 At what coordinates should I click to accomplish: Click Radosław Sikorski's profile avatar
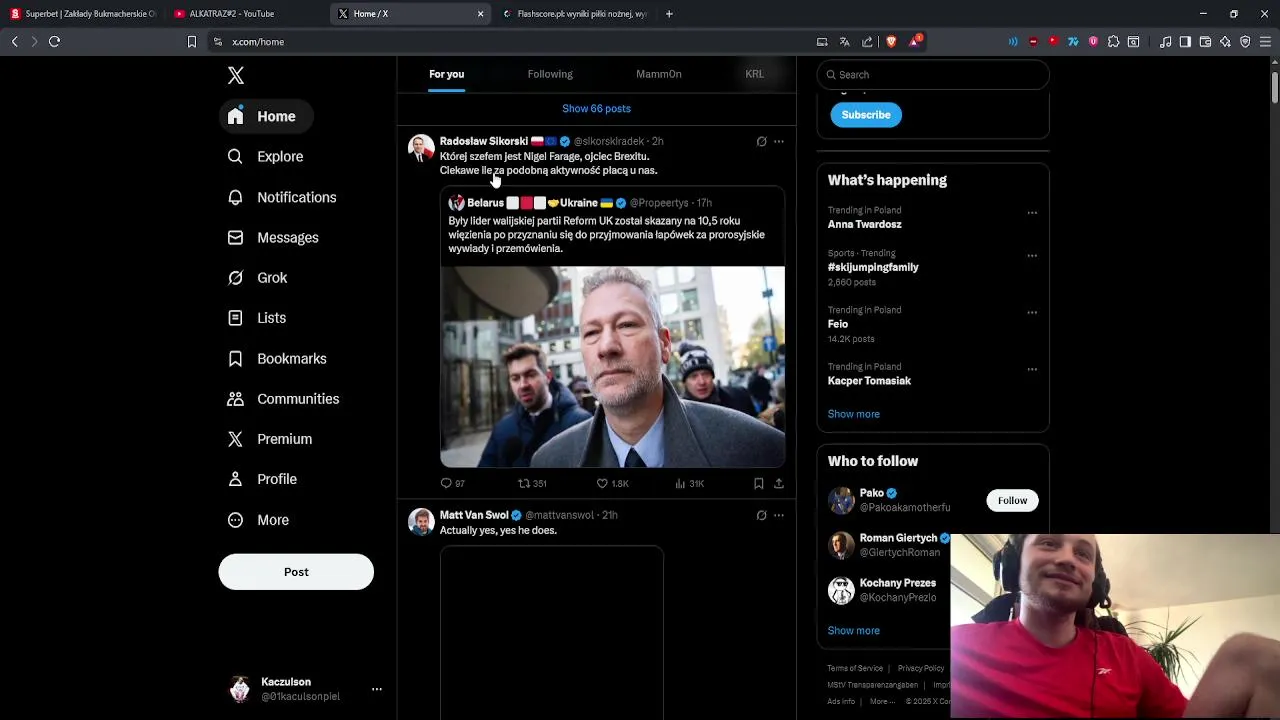tap(421, 148)
